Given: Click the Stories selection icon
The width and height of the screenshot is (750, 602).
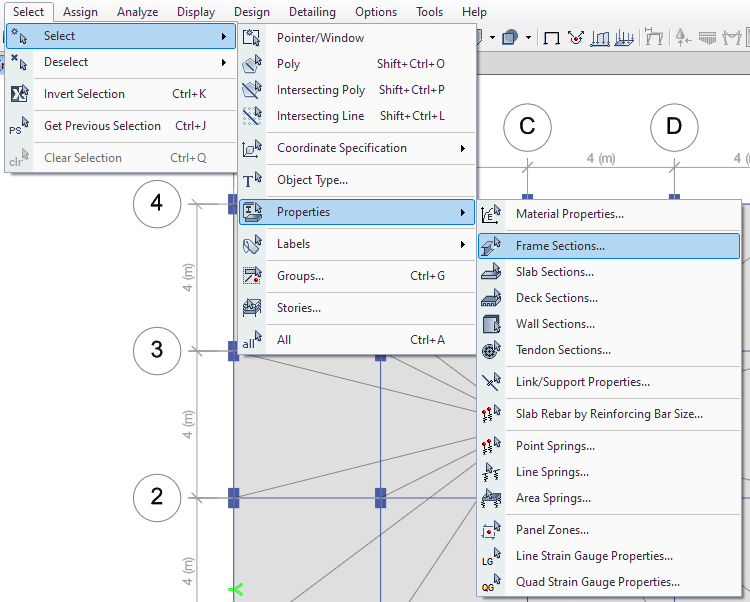Looking at the screenshot, I should (252, 308).
